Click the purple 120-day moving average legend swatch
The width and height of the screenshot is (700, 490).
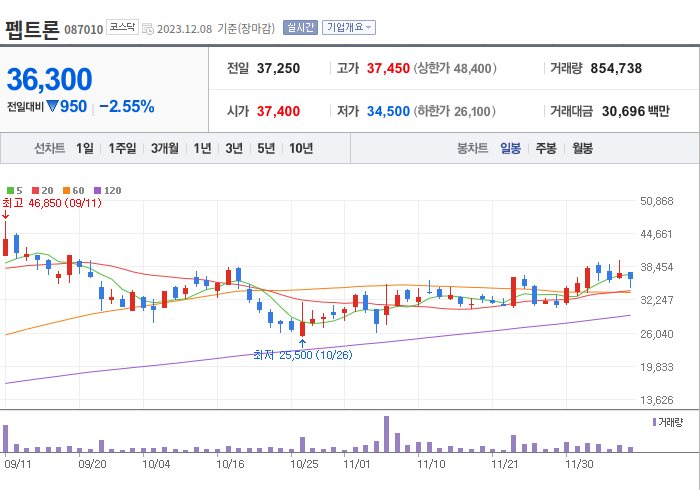pos(98,191)
